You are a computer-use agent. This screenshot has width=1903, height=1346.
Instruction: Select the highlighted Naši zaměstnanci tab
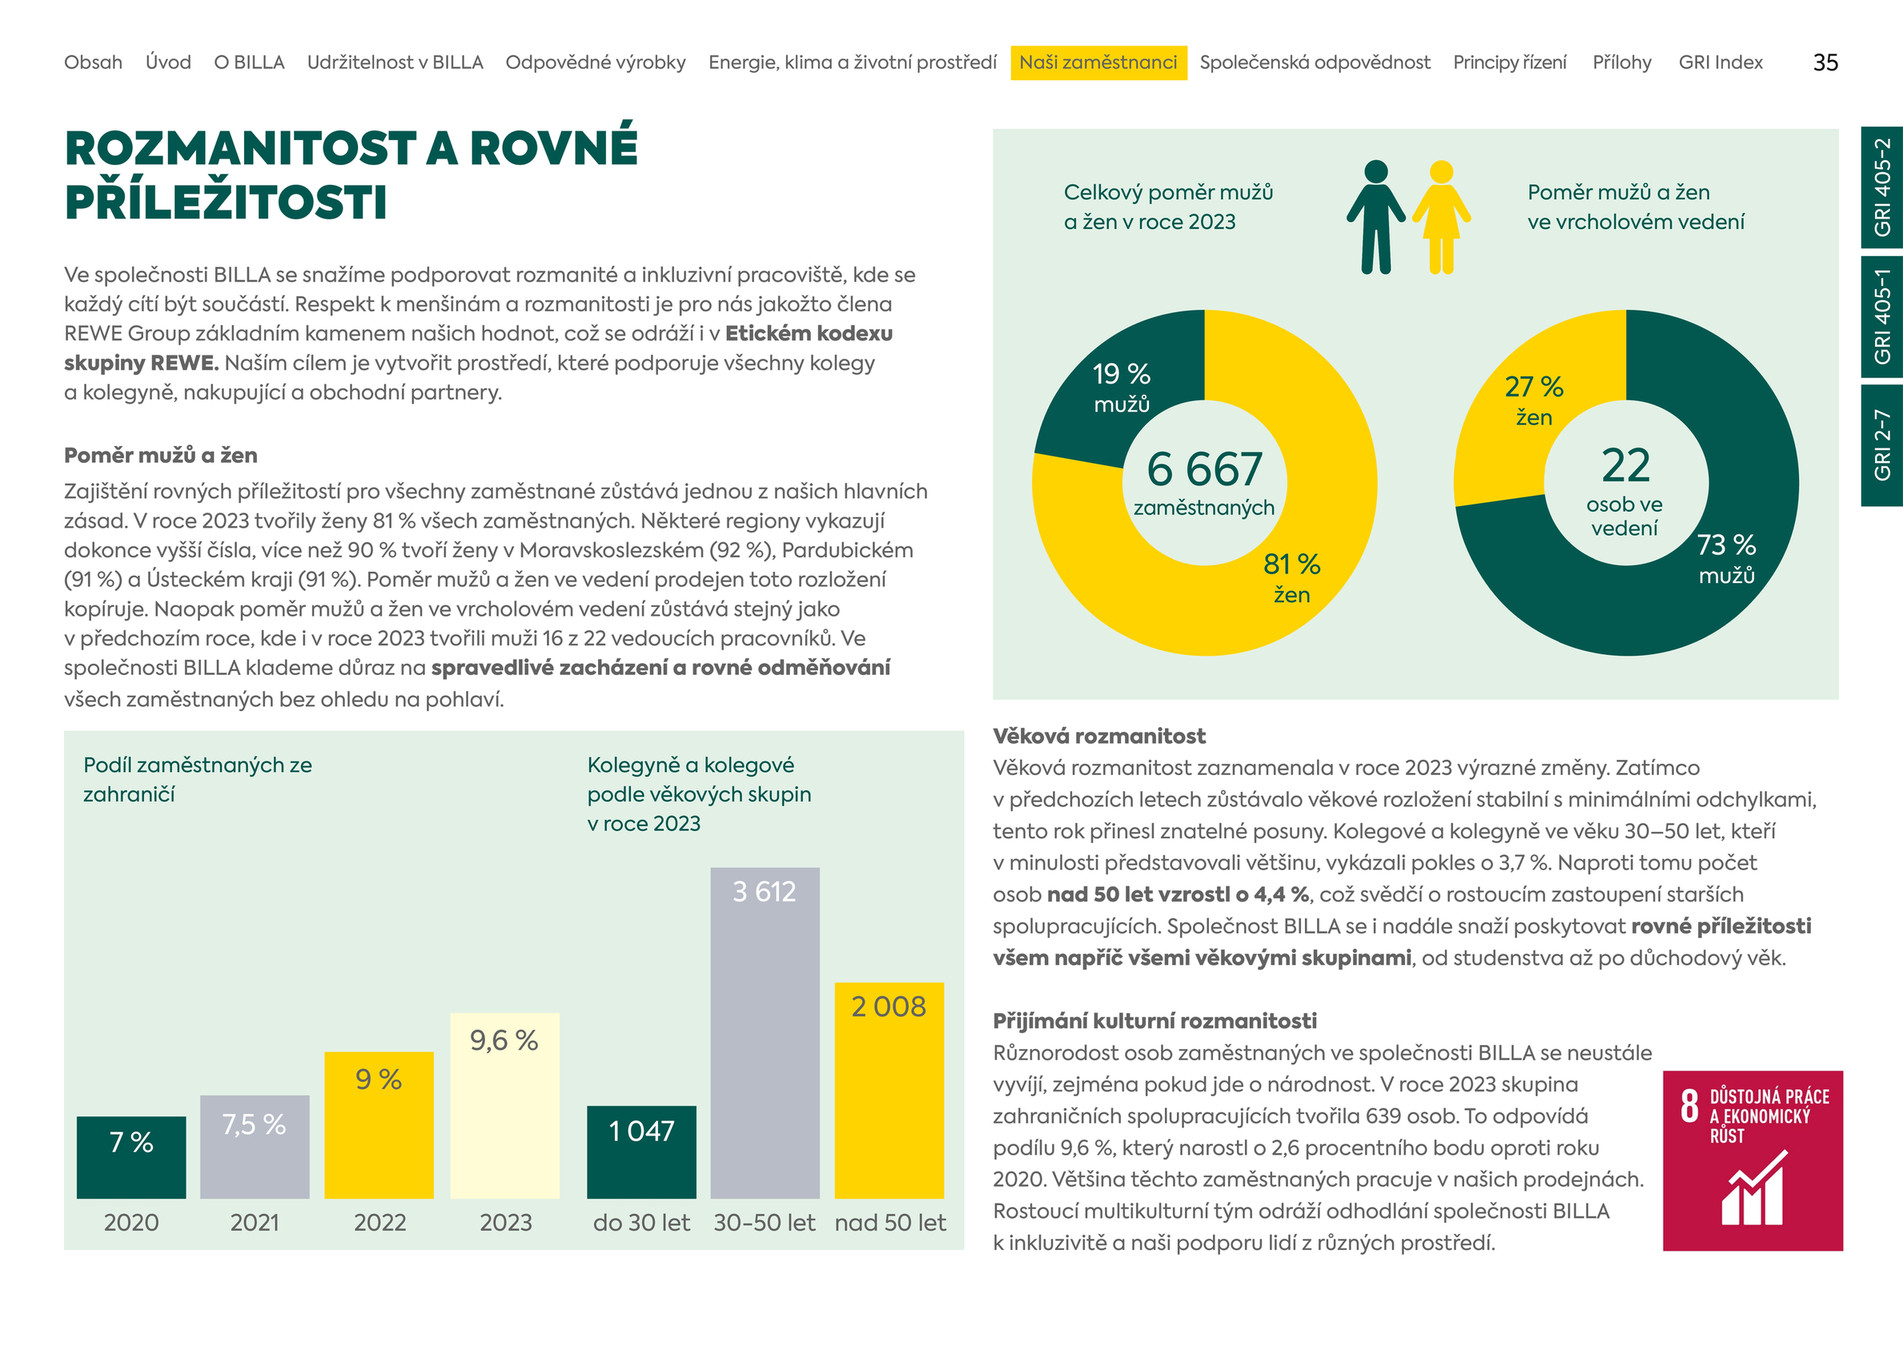1099,62
